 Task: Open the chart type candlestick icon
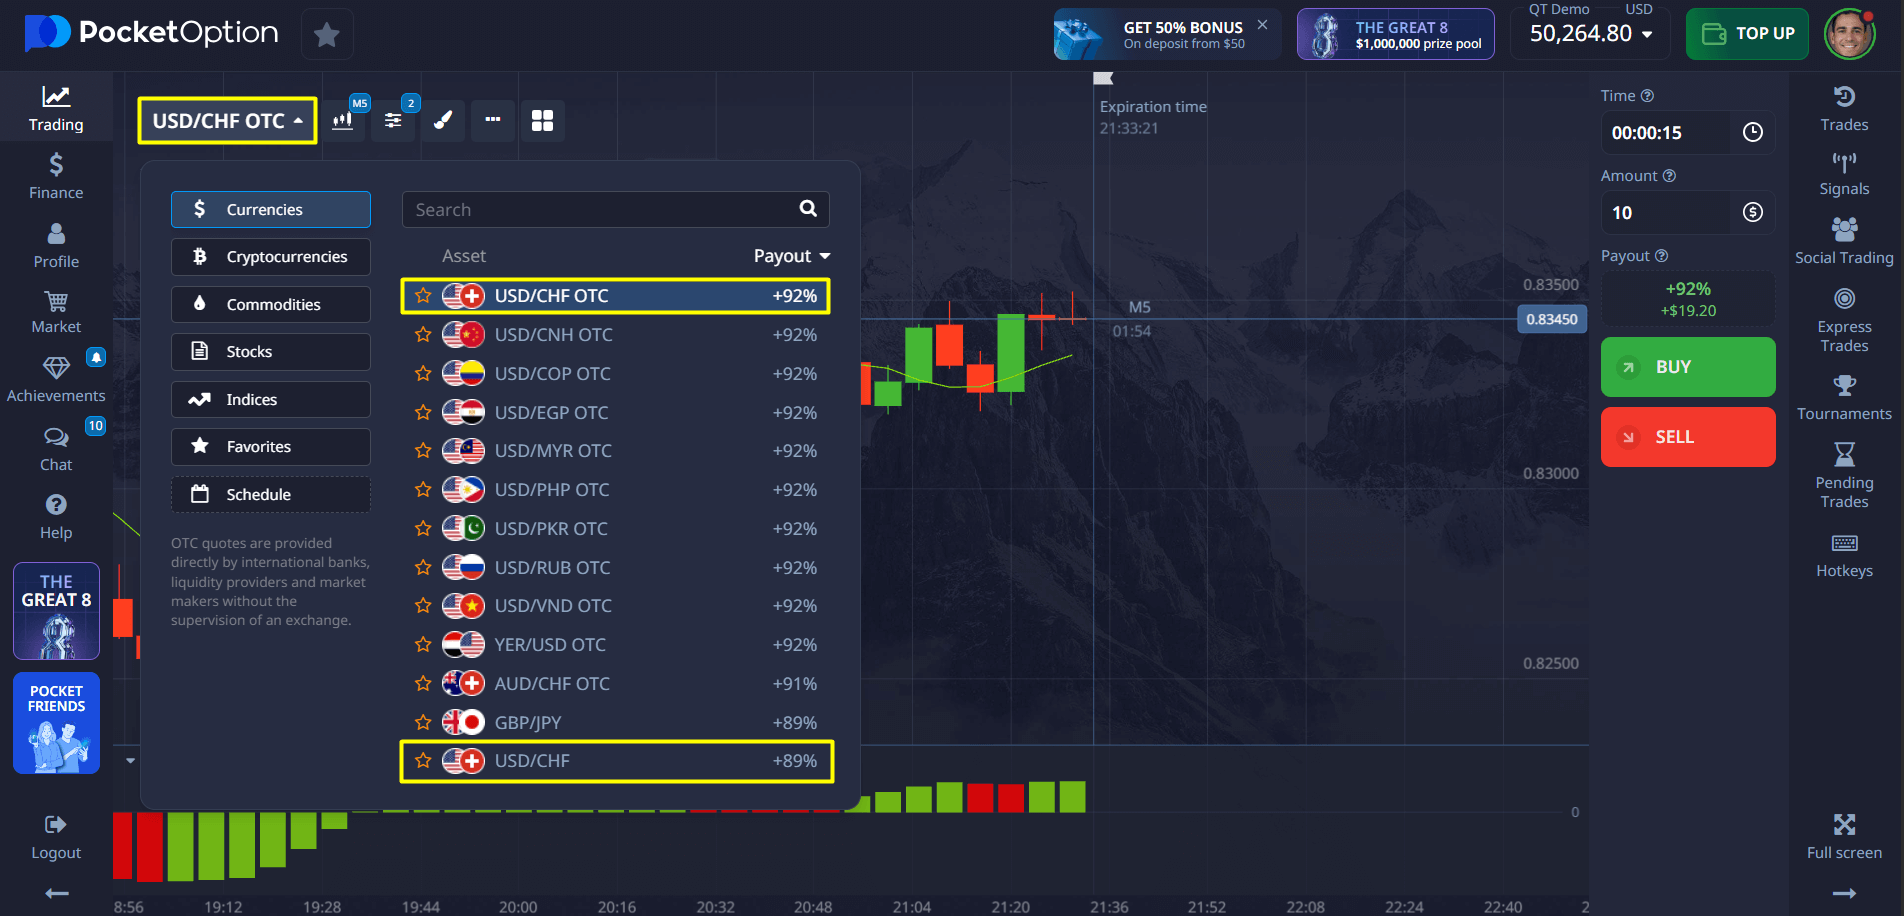343,121
